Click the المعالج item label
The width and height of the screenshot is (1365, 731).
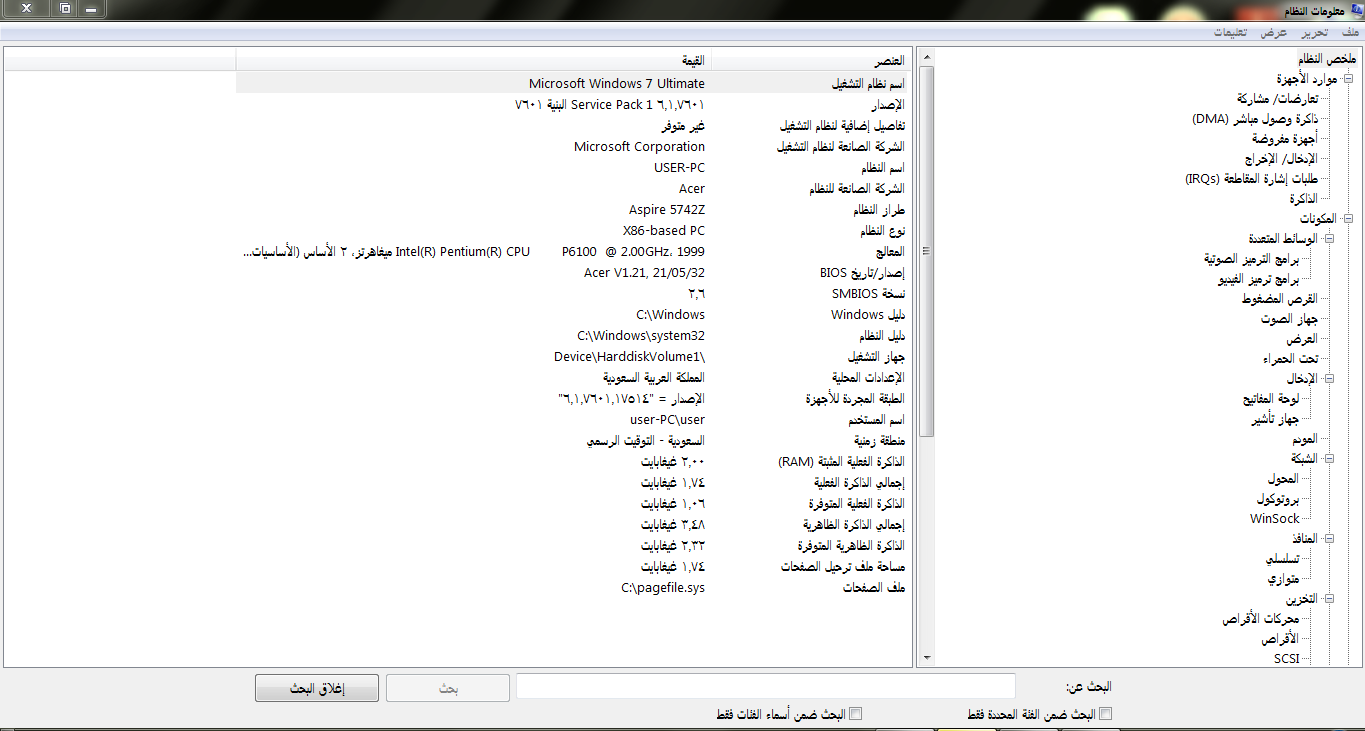[889, 252]
